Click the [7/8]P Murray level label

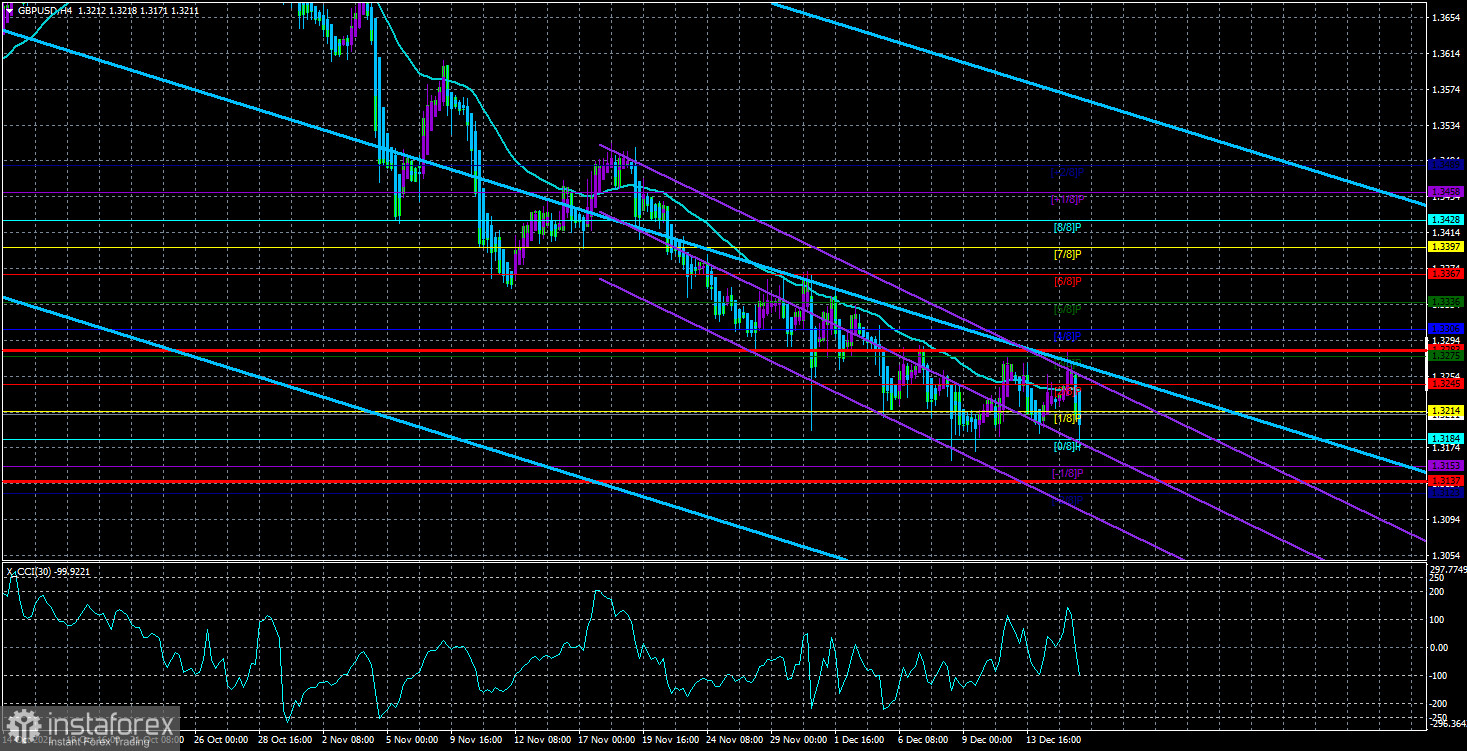point(1068,255)
